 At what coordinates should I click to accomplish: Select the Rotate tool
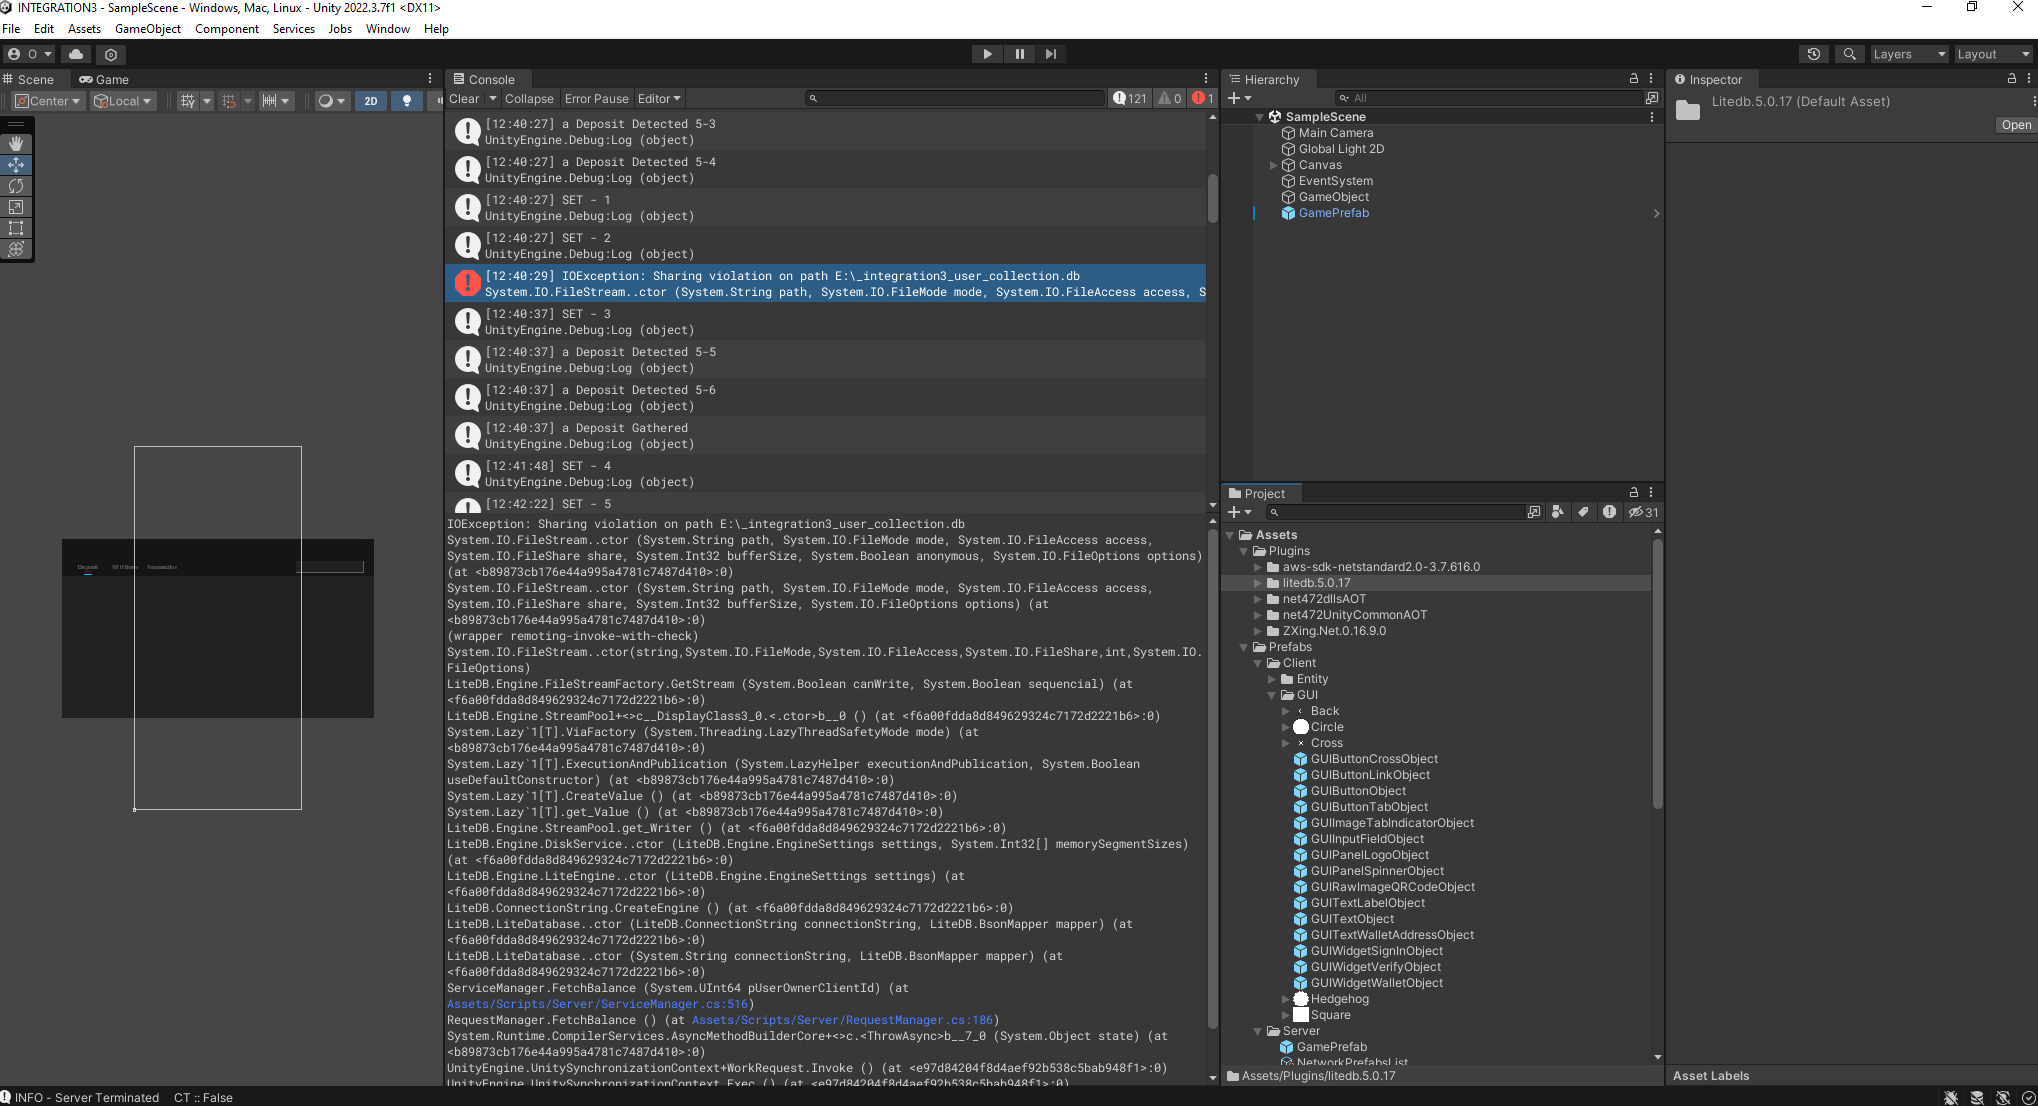[16, 186]
